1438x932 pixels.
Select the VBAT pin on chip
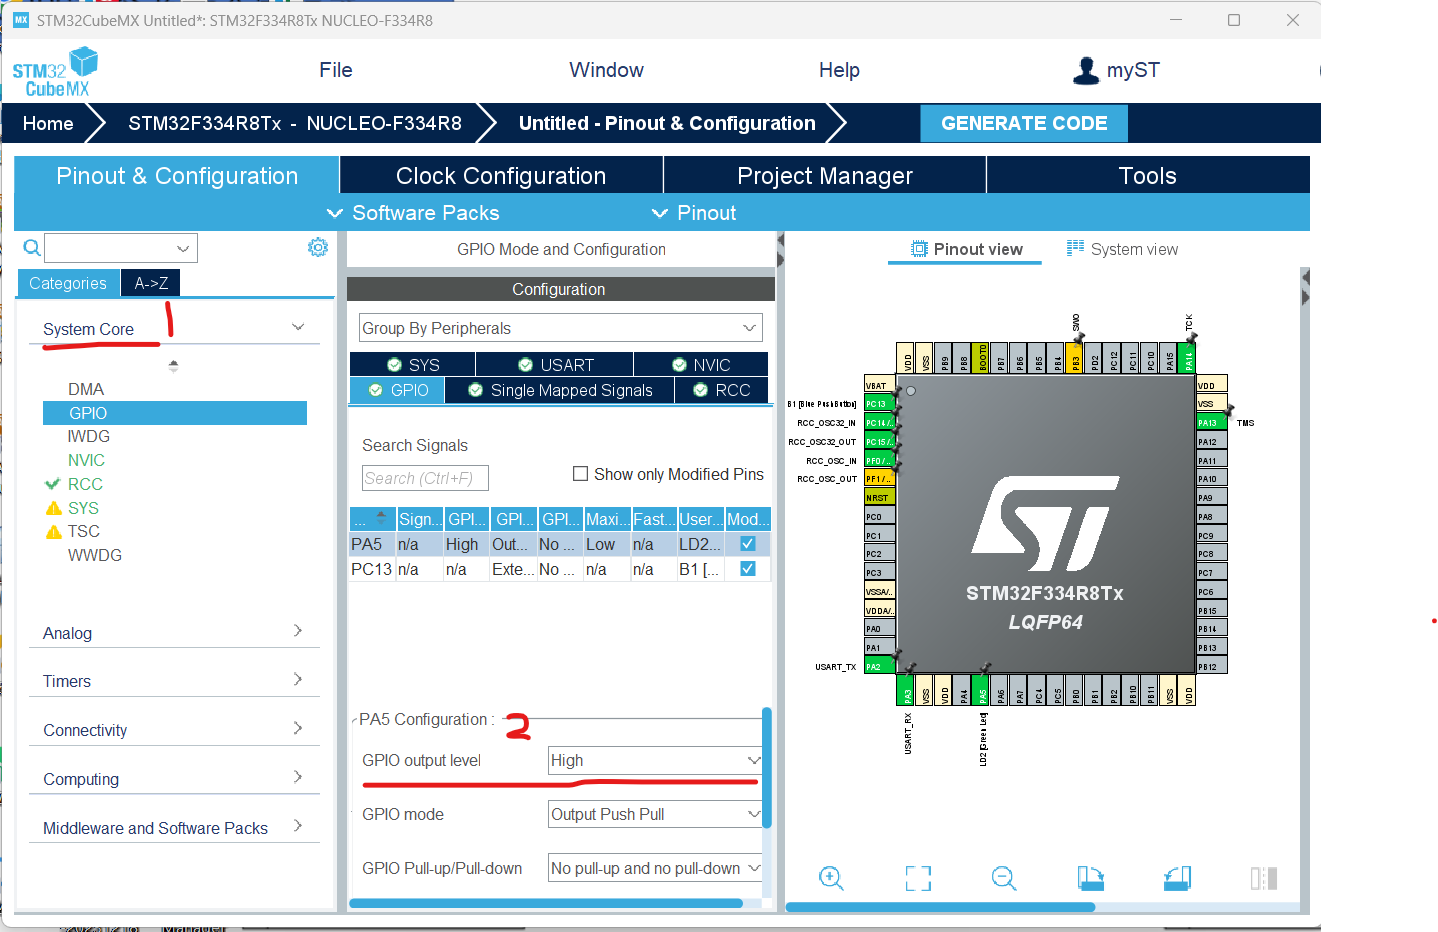click(x=879, y=385)
